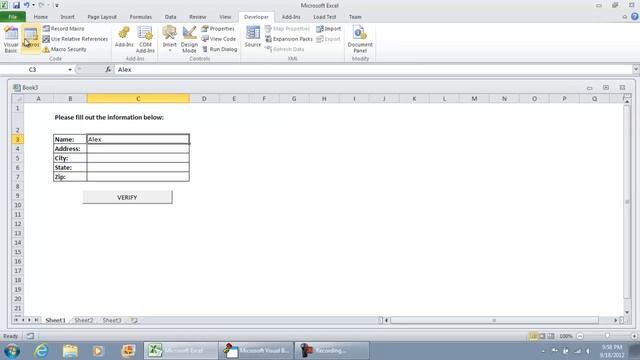Expand the Name Box dropdown

[70, 70]
